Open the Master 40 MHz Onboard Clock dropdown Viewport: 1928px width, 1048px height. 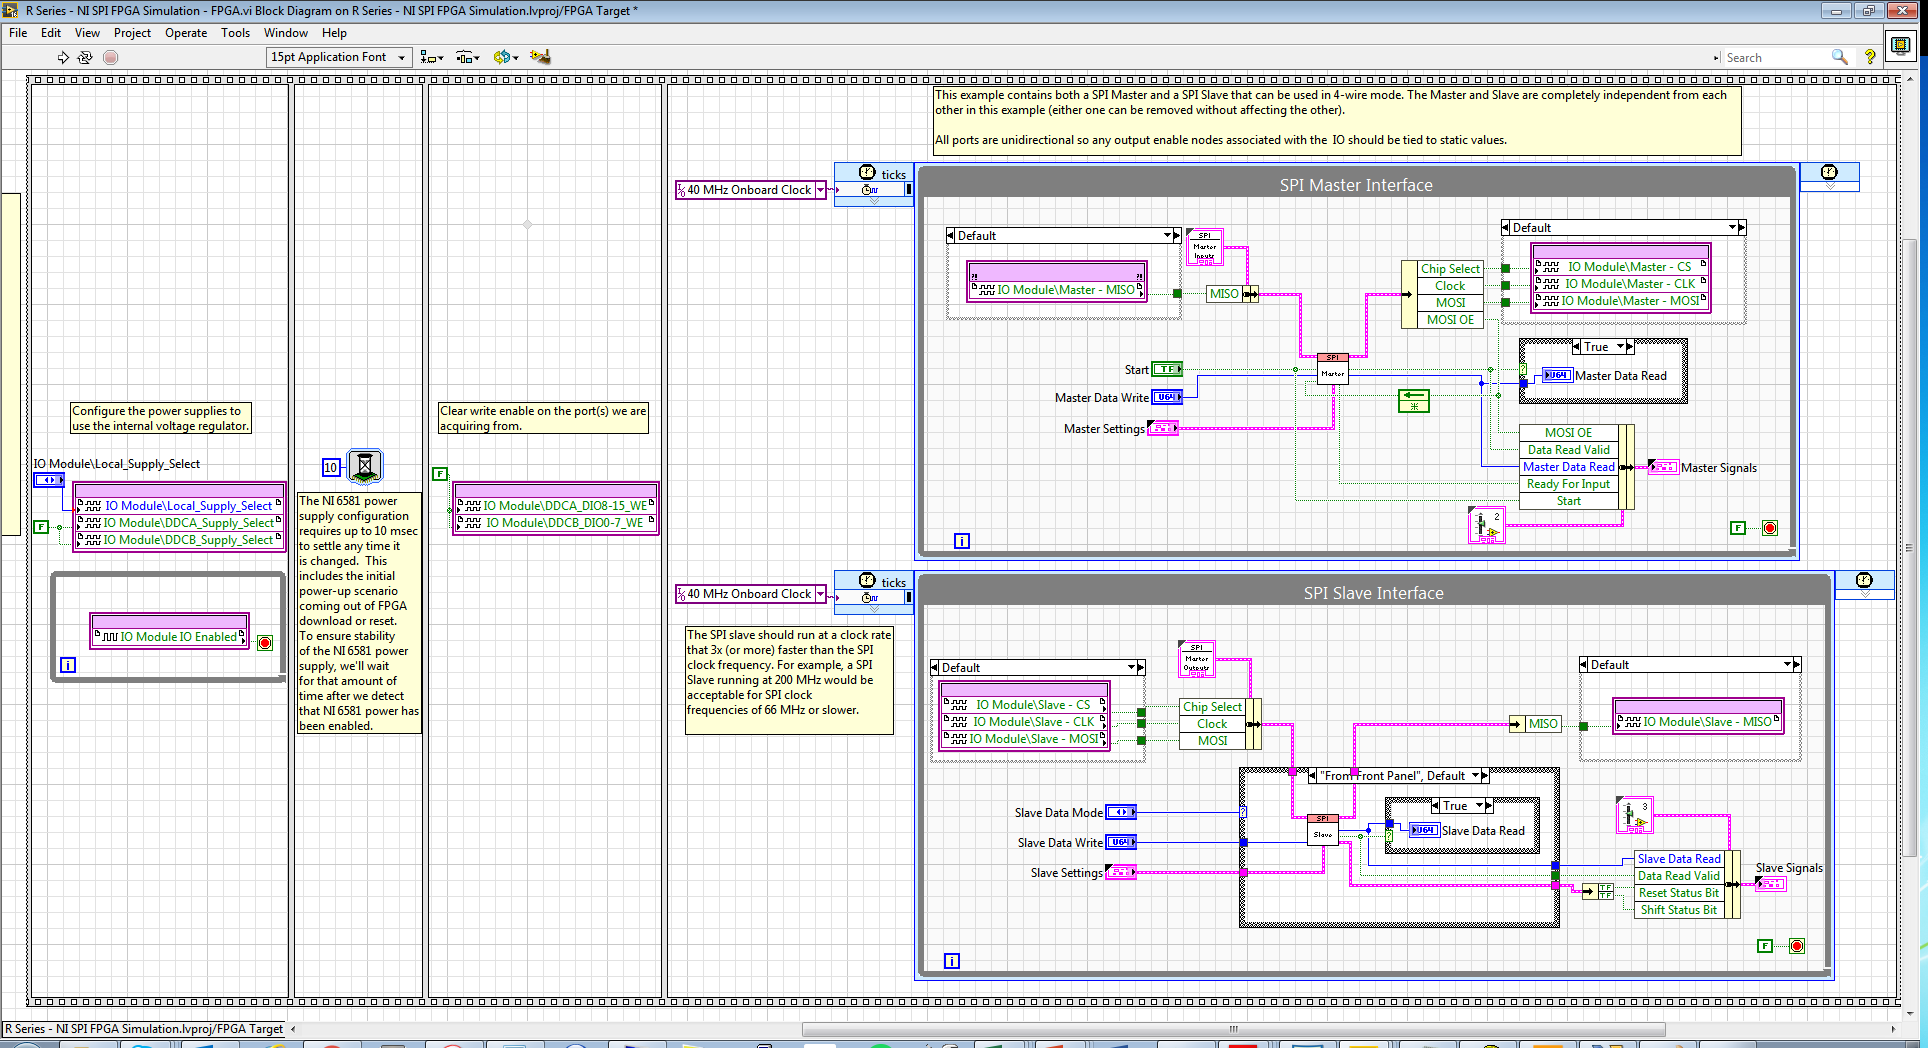click(821, 189)
